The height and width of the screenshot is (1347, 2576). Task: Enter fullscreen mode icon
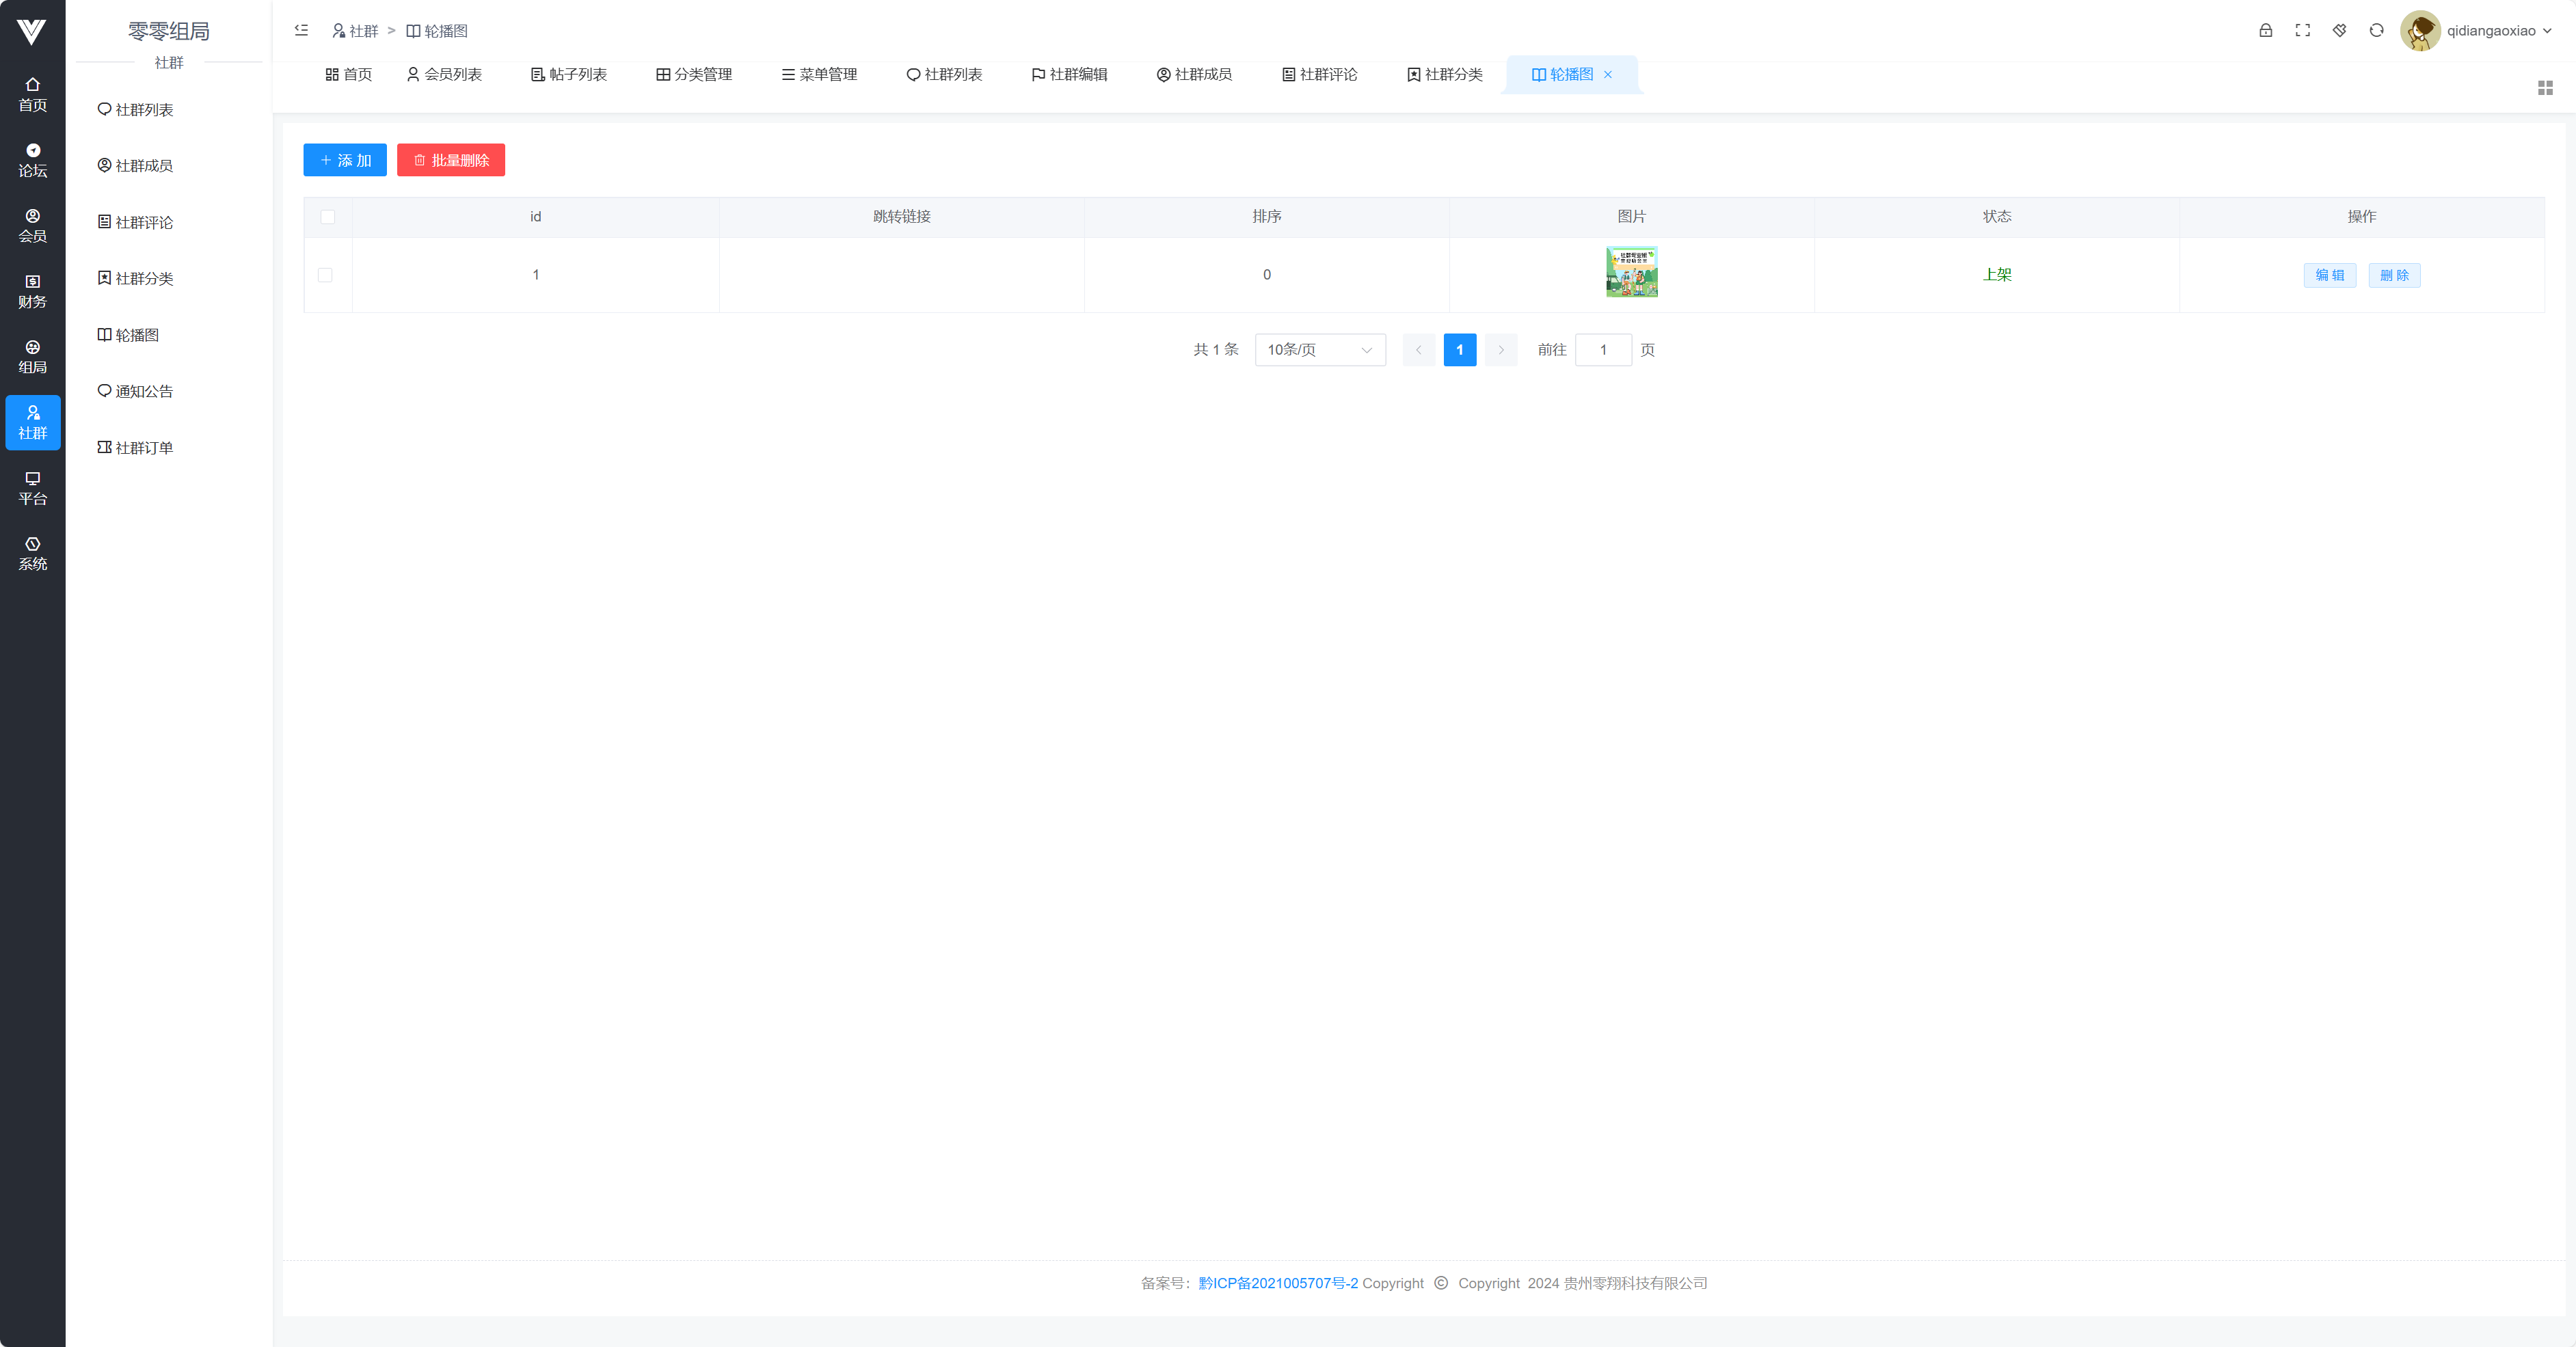click(2302, 31)
